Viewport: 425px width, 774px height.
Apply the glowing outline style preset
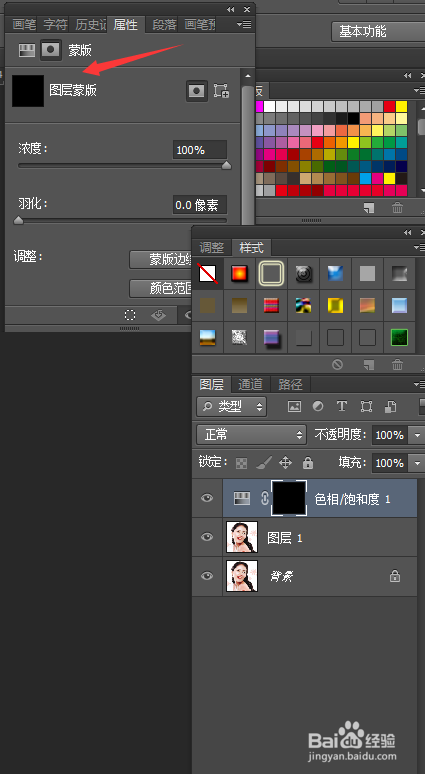271,273
